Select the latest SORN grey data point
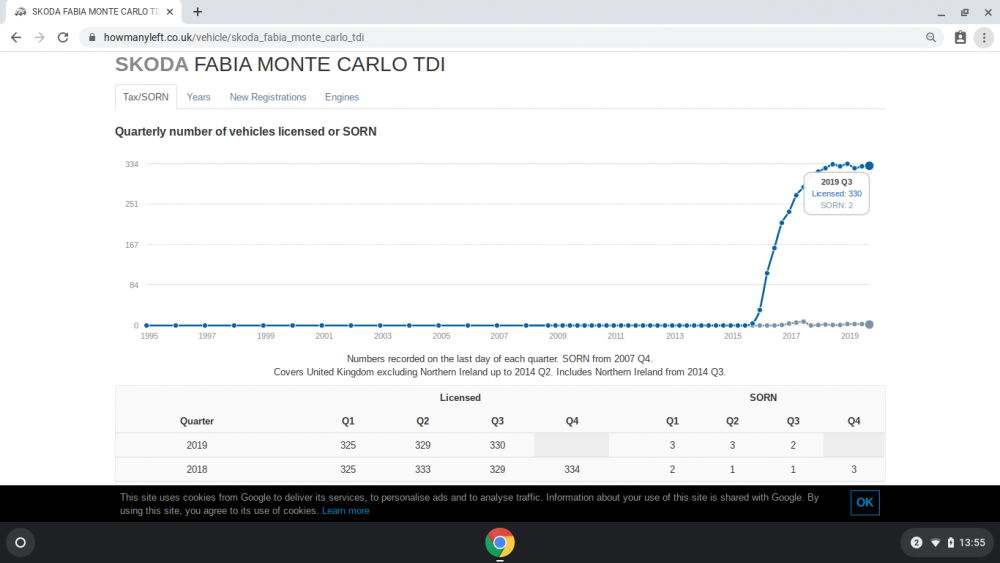Image resolution: width=1000 pixels, height=563 pixels. (869, 325)
